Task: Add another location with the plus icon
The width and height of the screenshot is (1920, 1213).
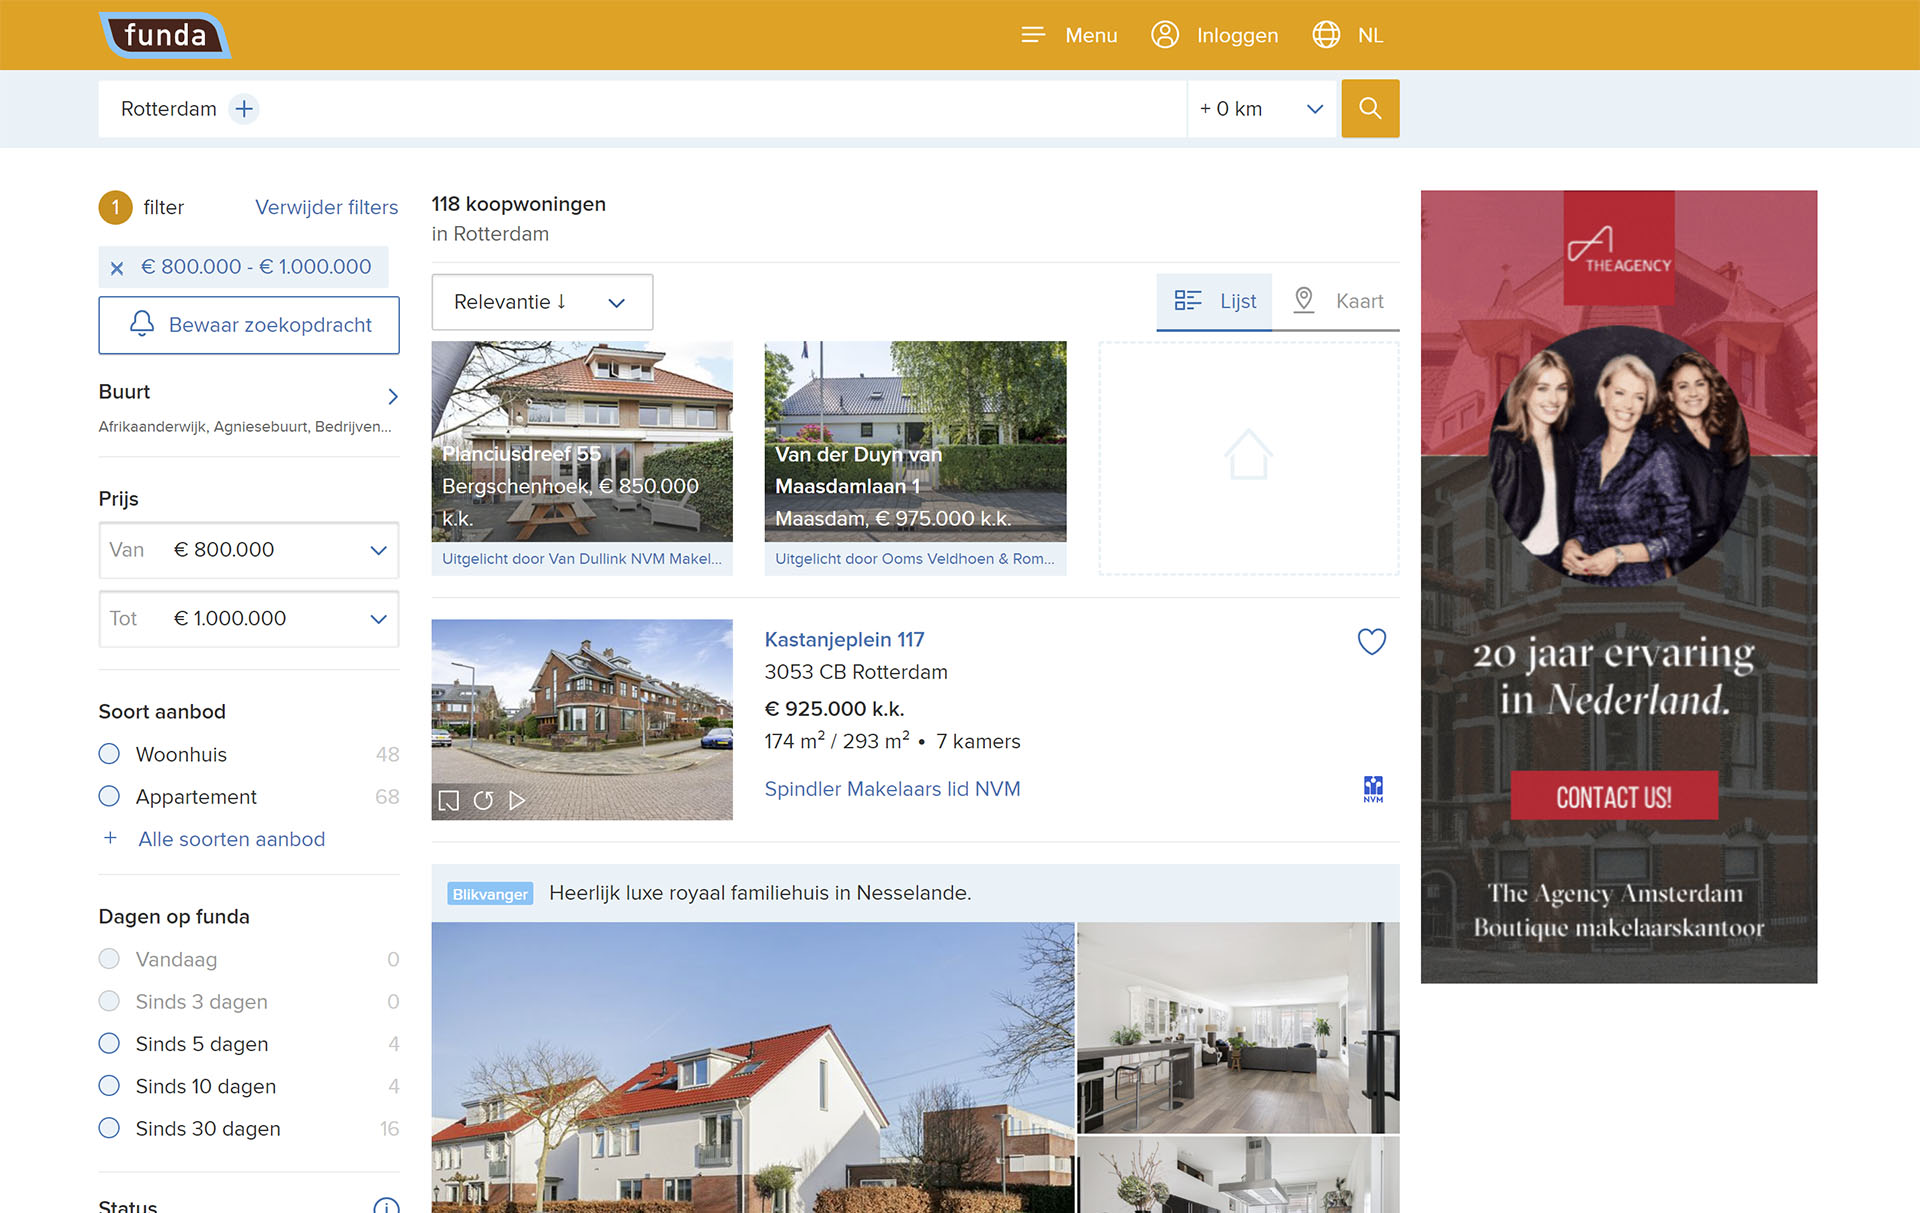Action: [x=244, y=108]
